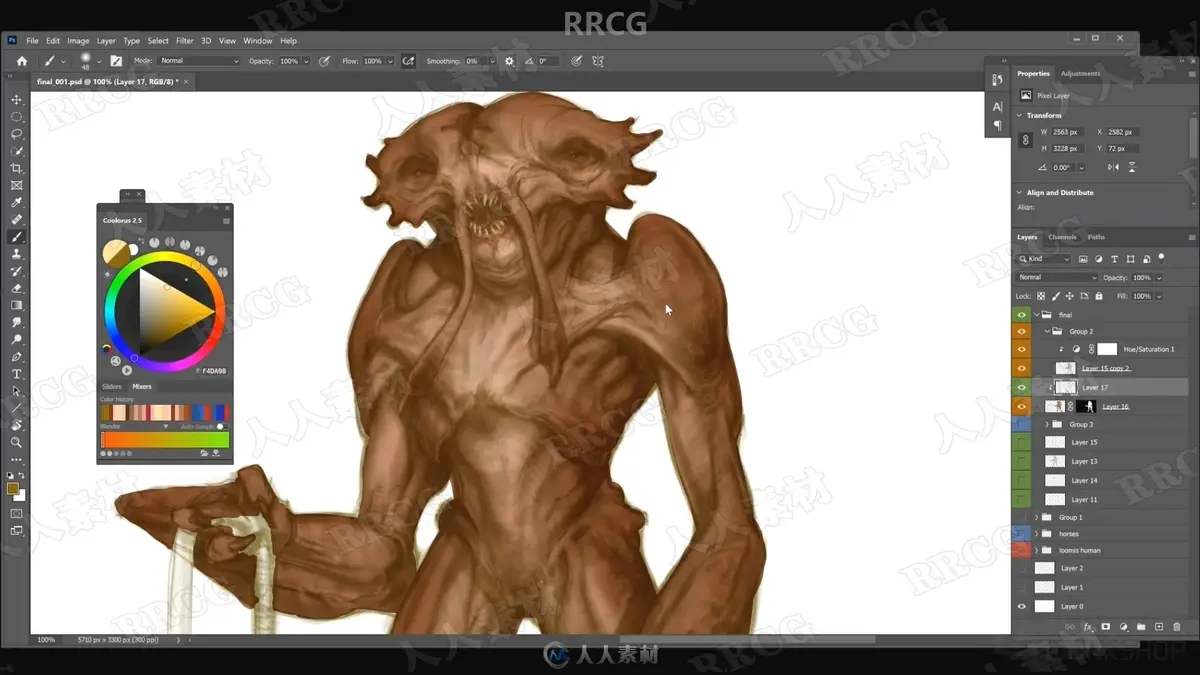This screenshot has height=675, width=1200.
Task: Hide Layer 15 copy 2
Action: (1021, 368)
